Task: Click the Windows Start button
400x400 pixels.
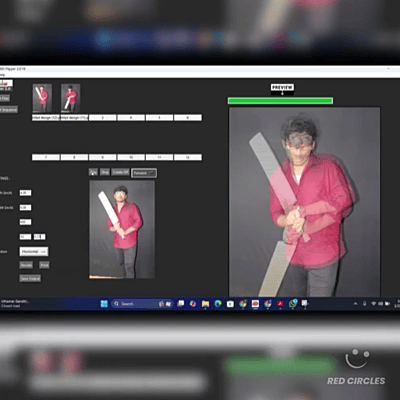Action: (104, 304)
